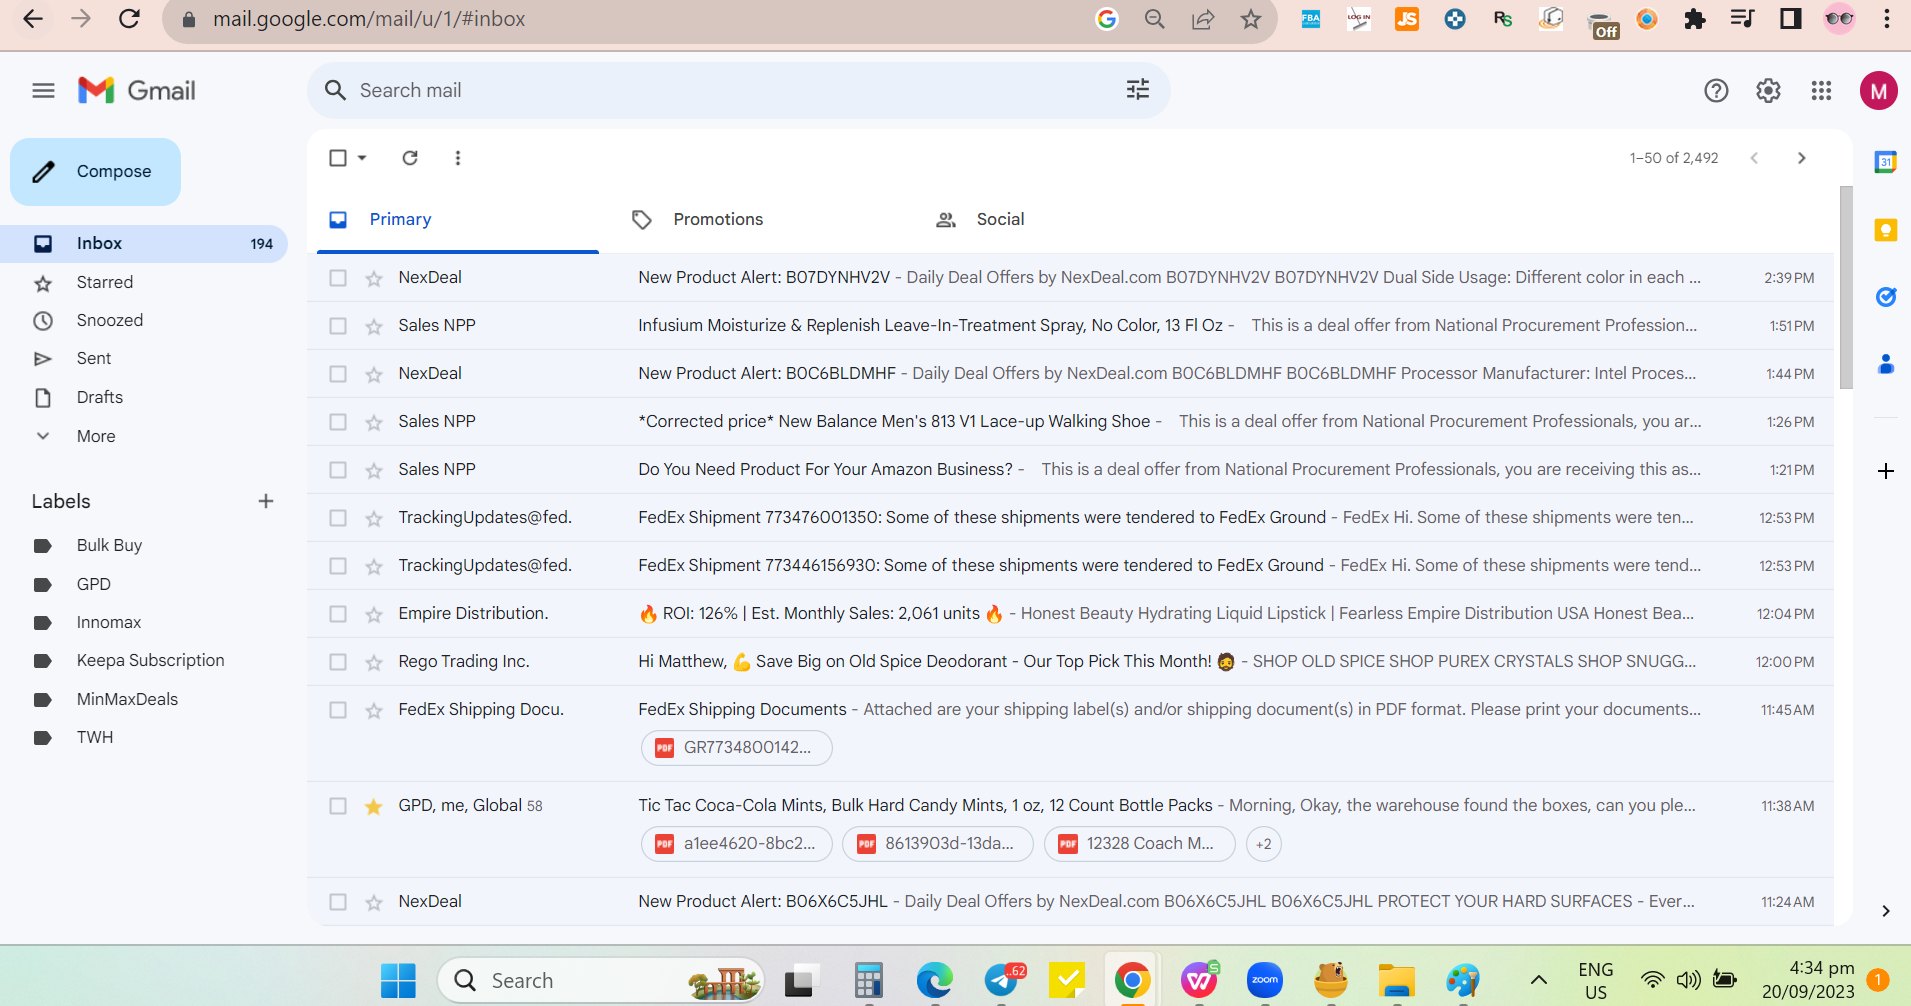Refresh the inbox mail list
The width and height of the screenshot is (1911, 1006).
tap(410, 158)
